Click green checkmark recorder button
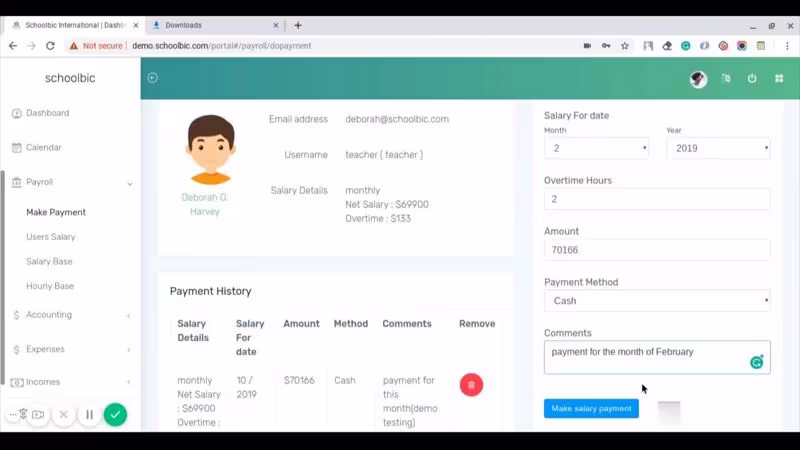 click(x=115, y=415)
